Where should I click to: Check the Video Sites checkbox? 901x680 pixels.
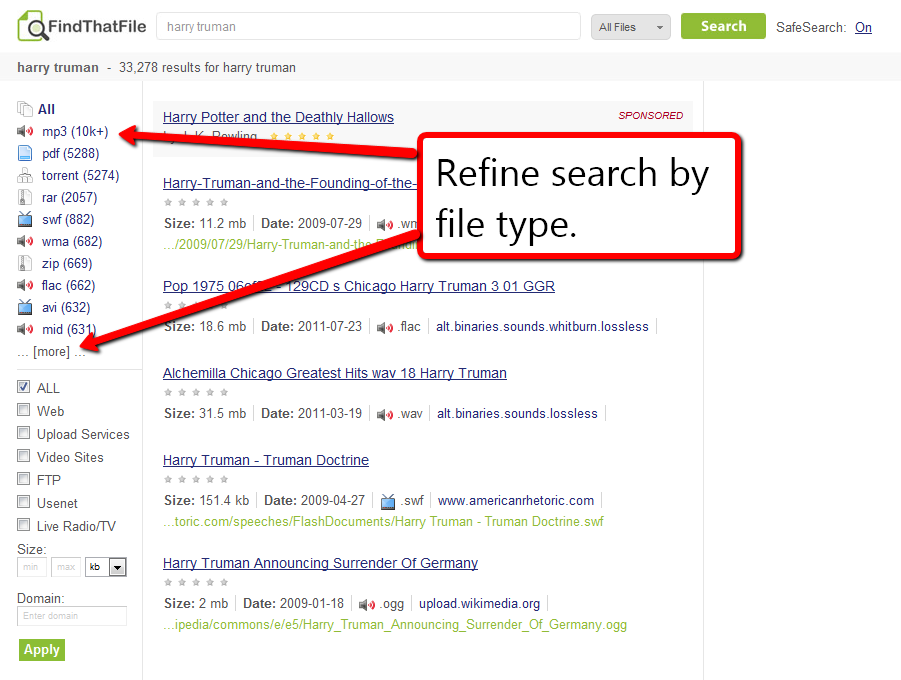click(x=23, y=457)
